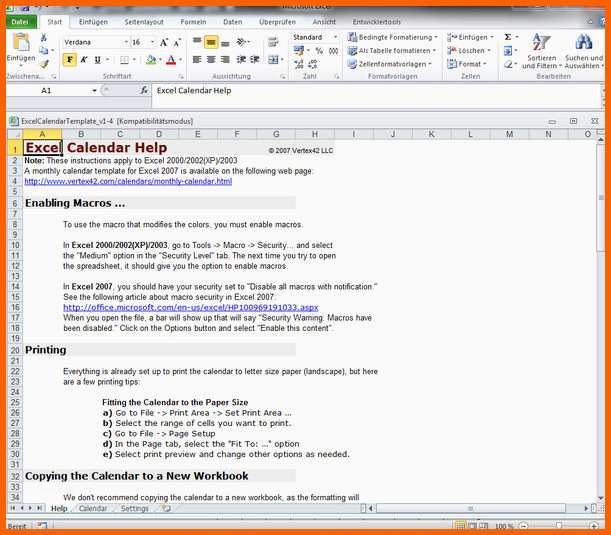
Task: Open the font size 16 dropdown
Action: pos(152,42)
